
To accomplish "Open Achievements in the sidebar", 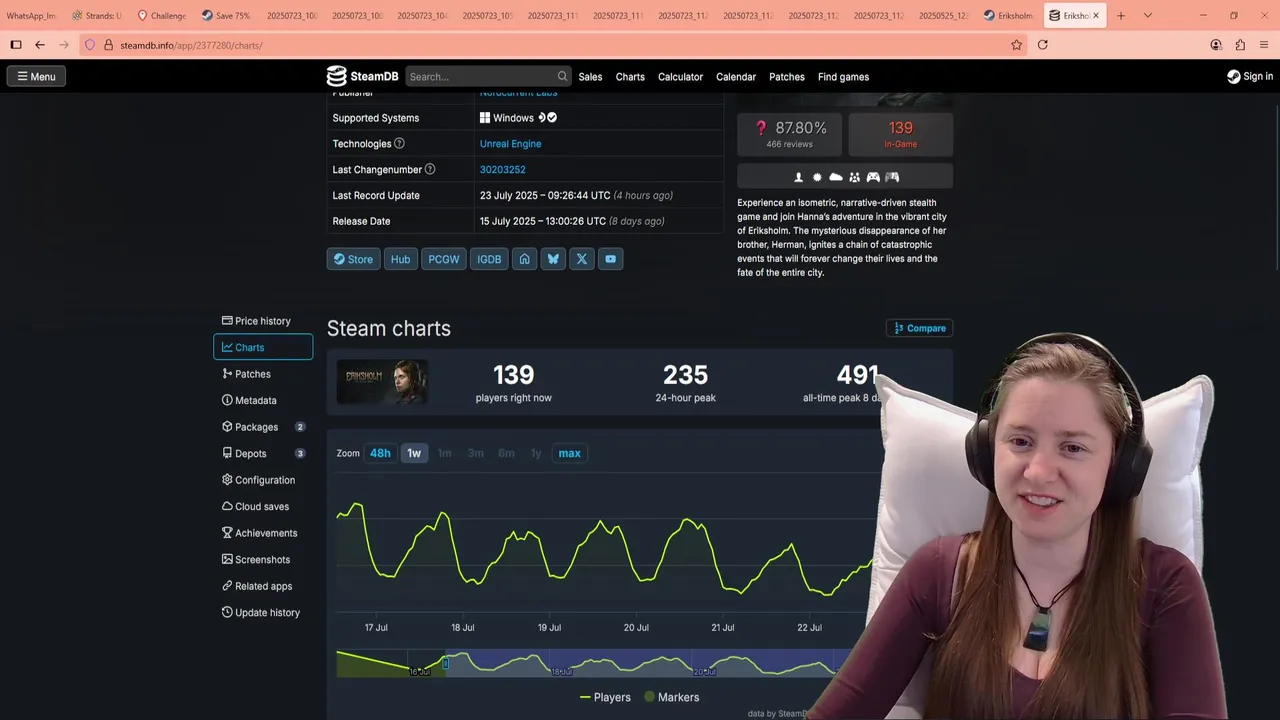I will [x=263, y=533].
